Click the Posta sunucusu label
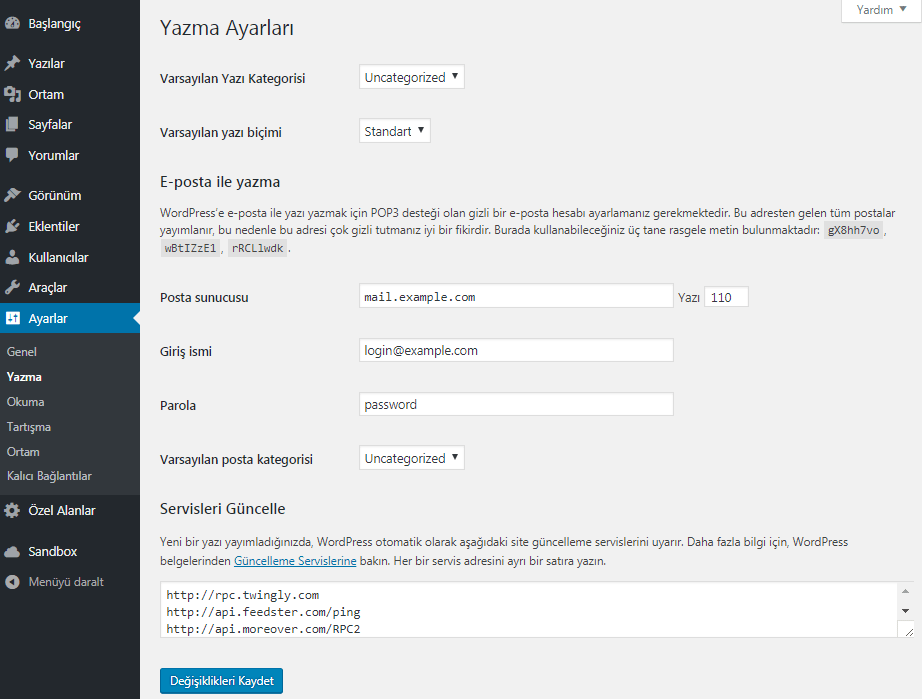 click(204, 297)
